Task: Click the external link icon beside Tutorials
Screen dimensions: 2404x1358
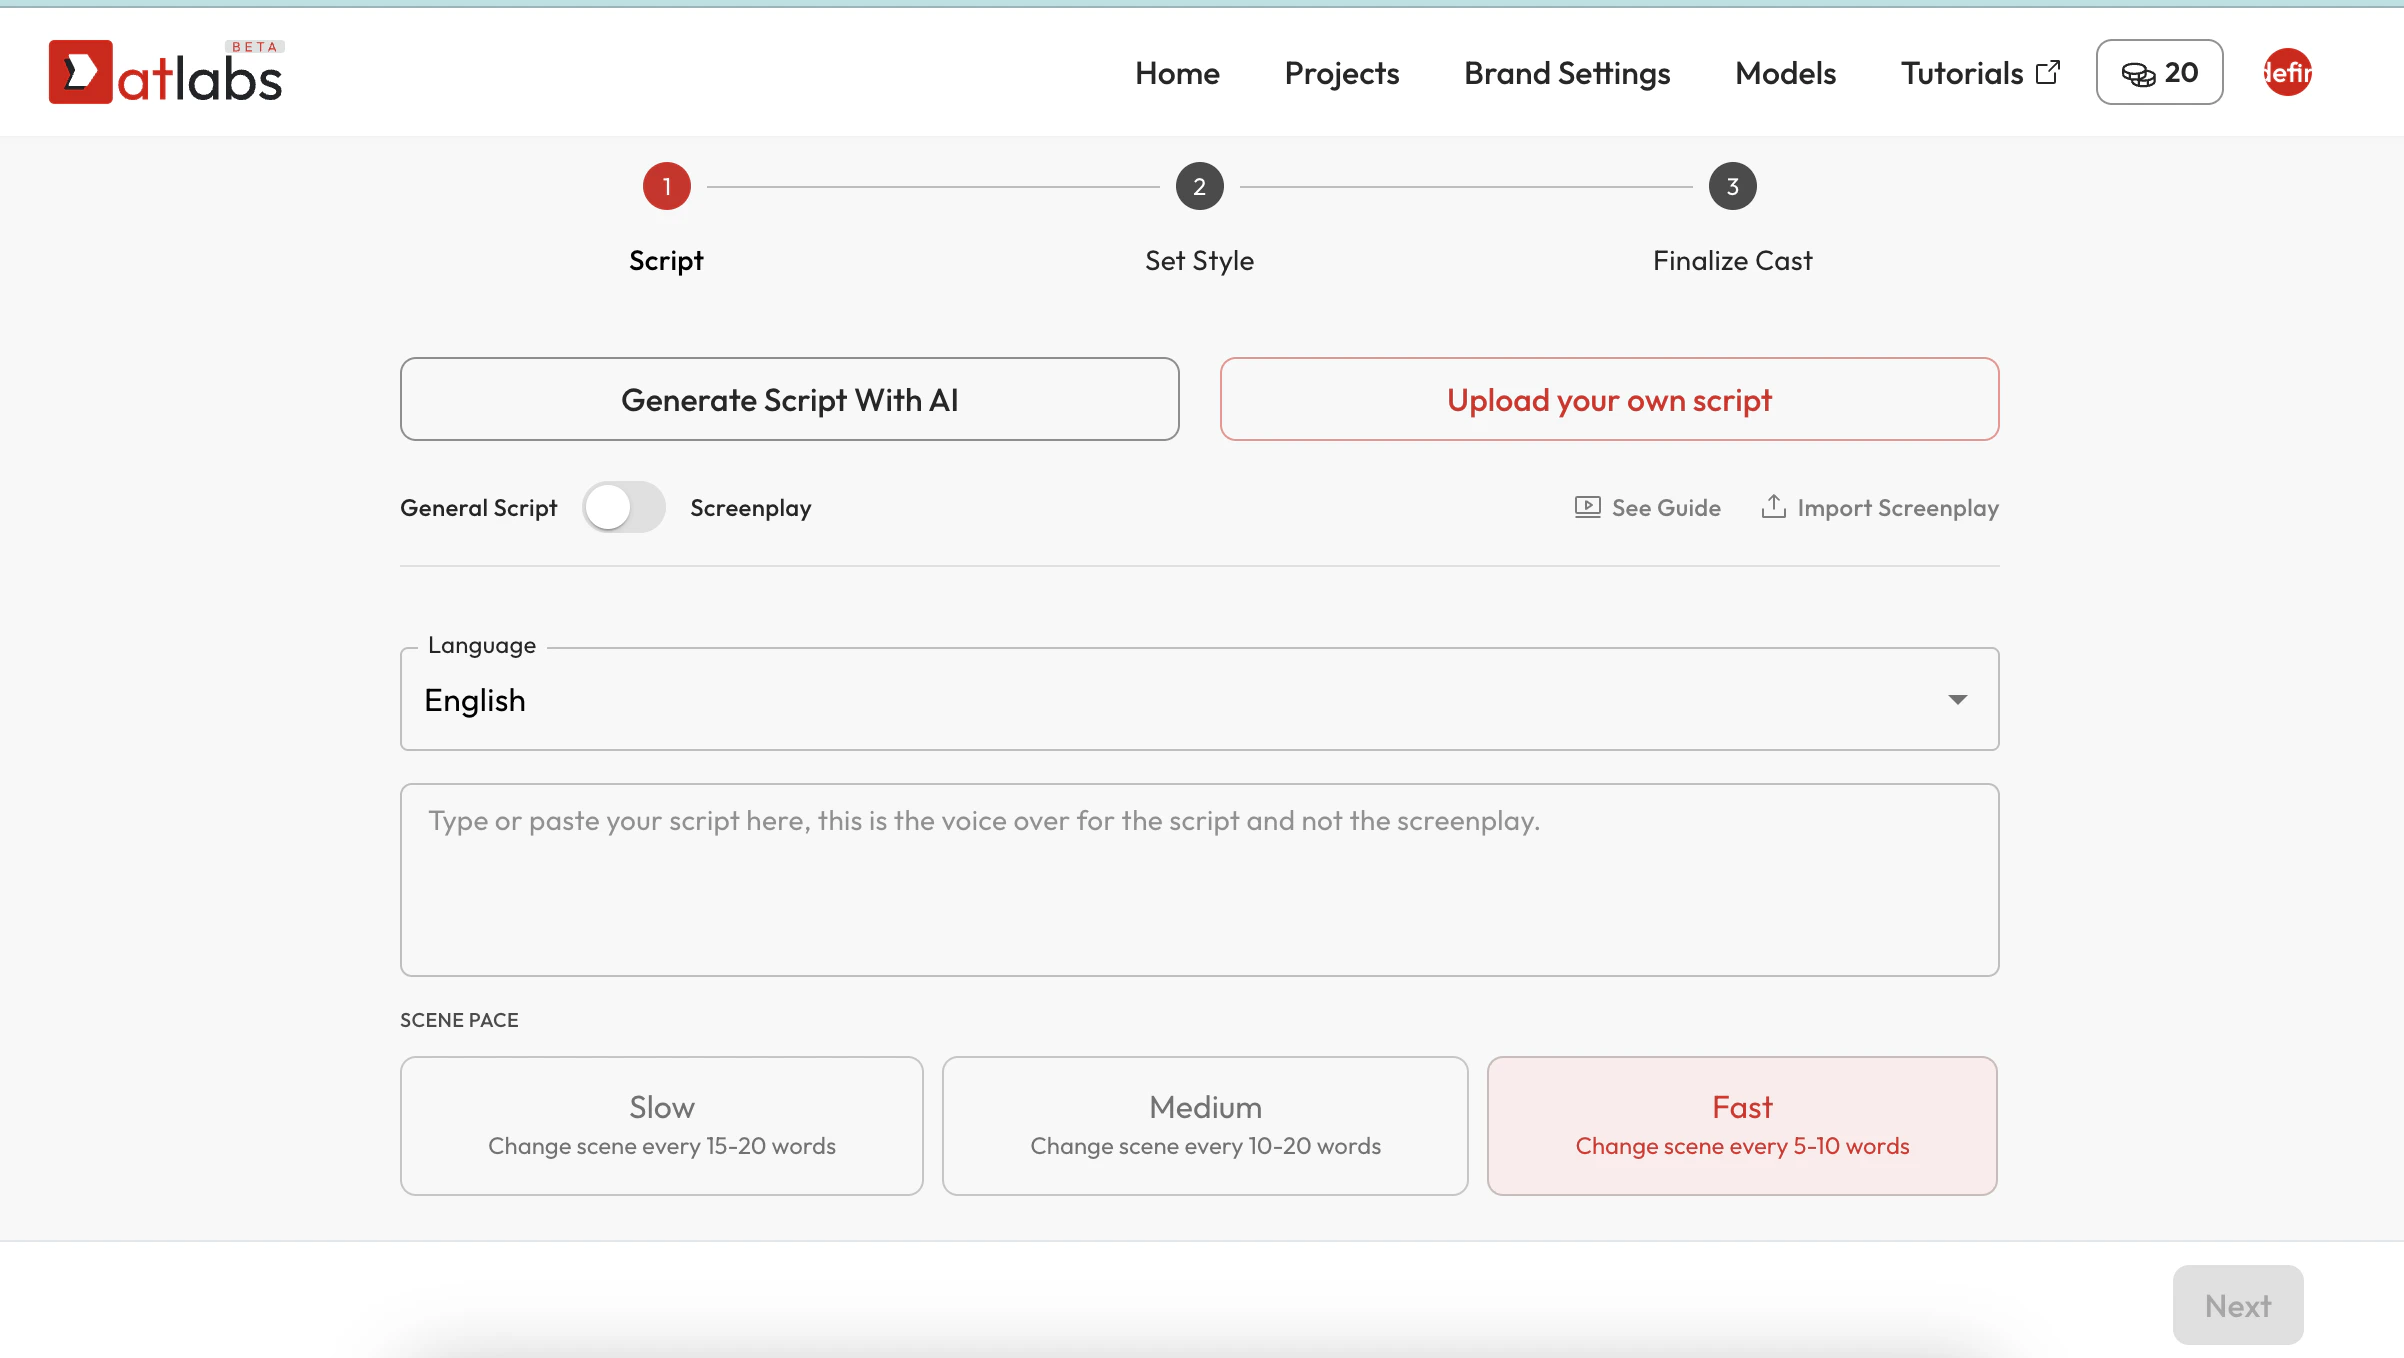Action: tap(2047, 72)
